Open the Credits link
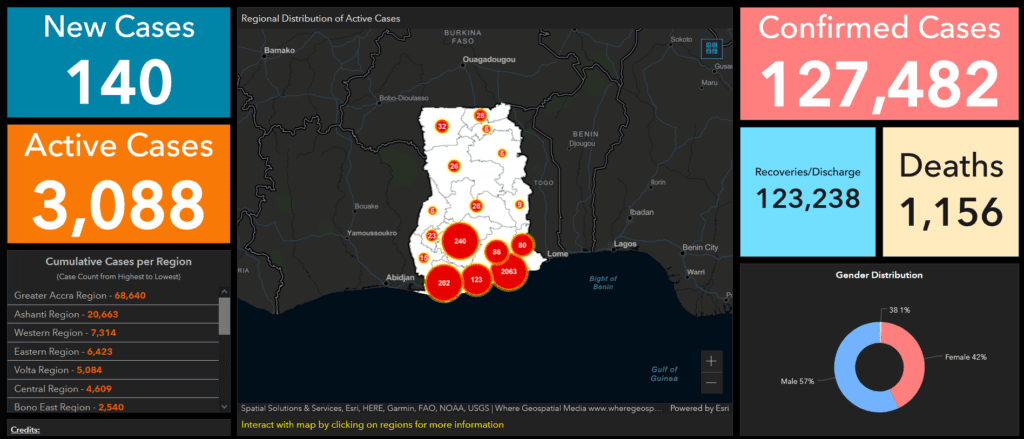The width and height of the screenshot is (1024, 439). point(27,430)
